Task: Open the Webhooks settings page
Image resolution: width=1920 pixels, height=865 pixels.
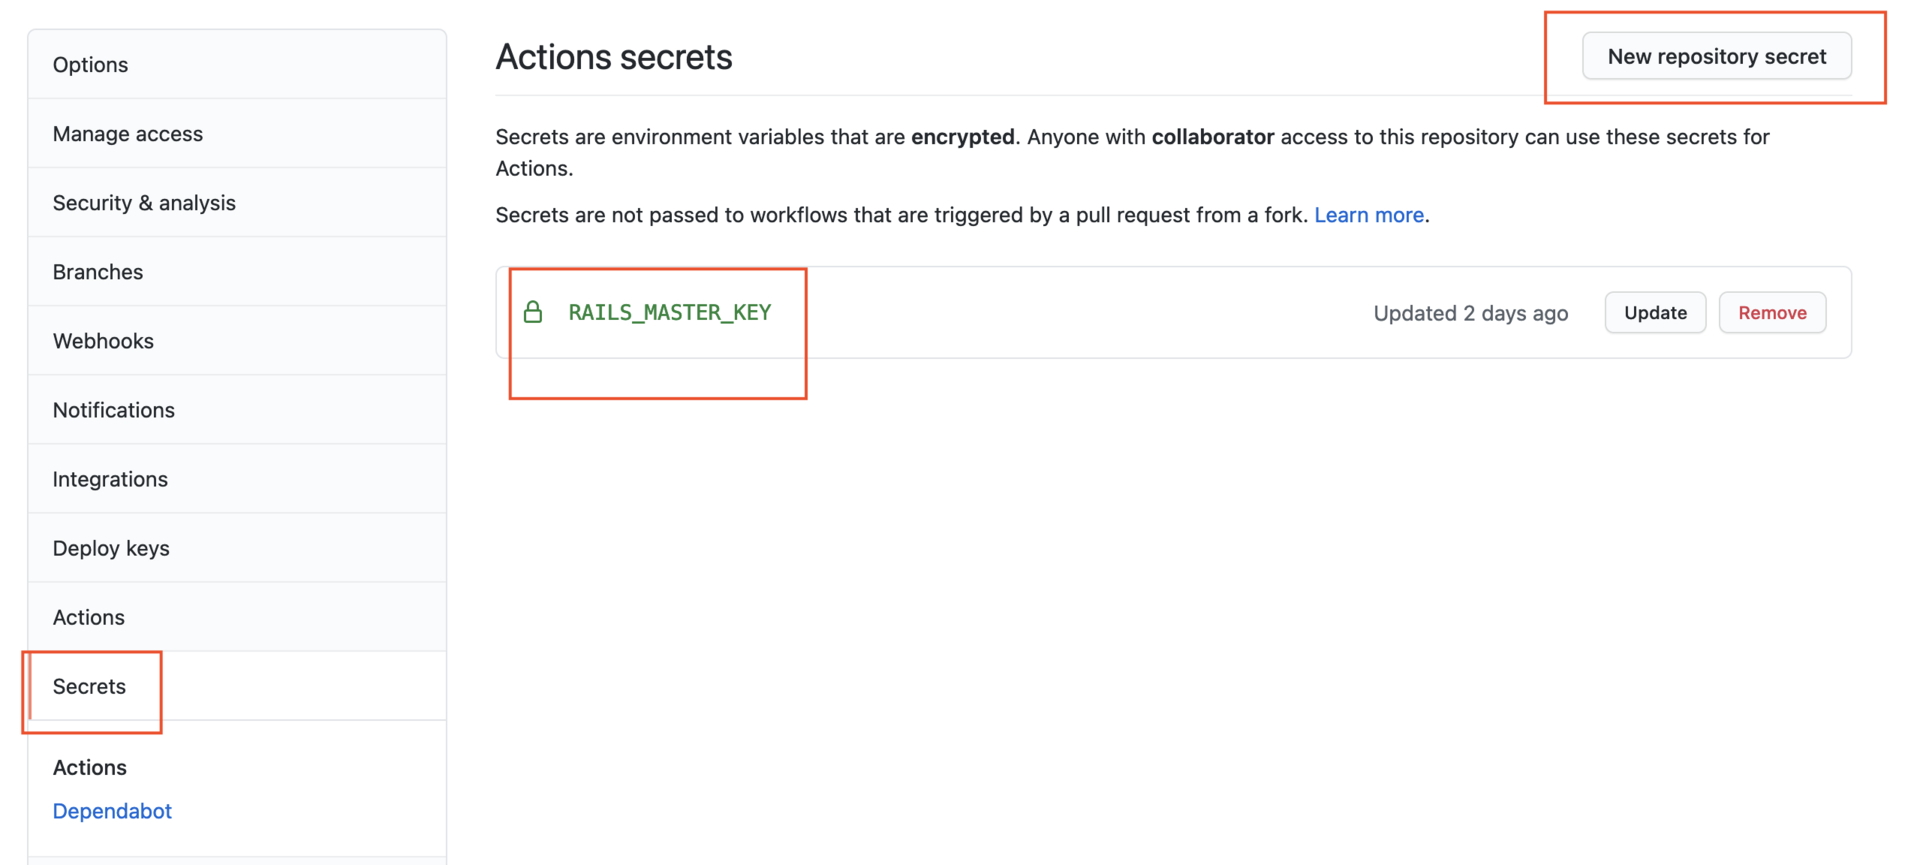Action: coord(237,341)
